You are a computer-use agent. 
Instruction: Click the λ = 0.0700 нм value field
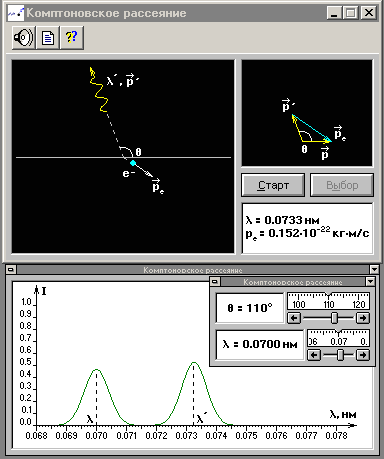[x=260, y=345]
